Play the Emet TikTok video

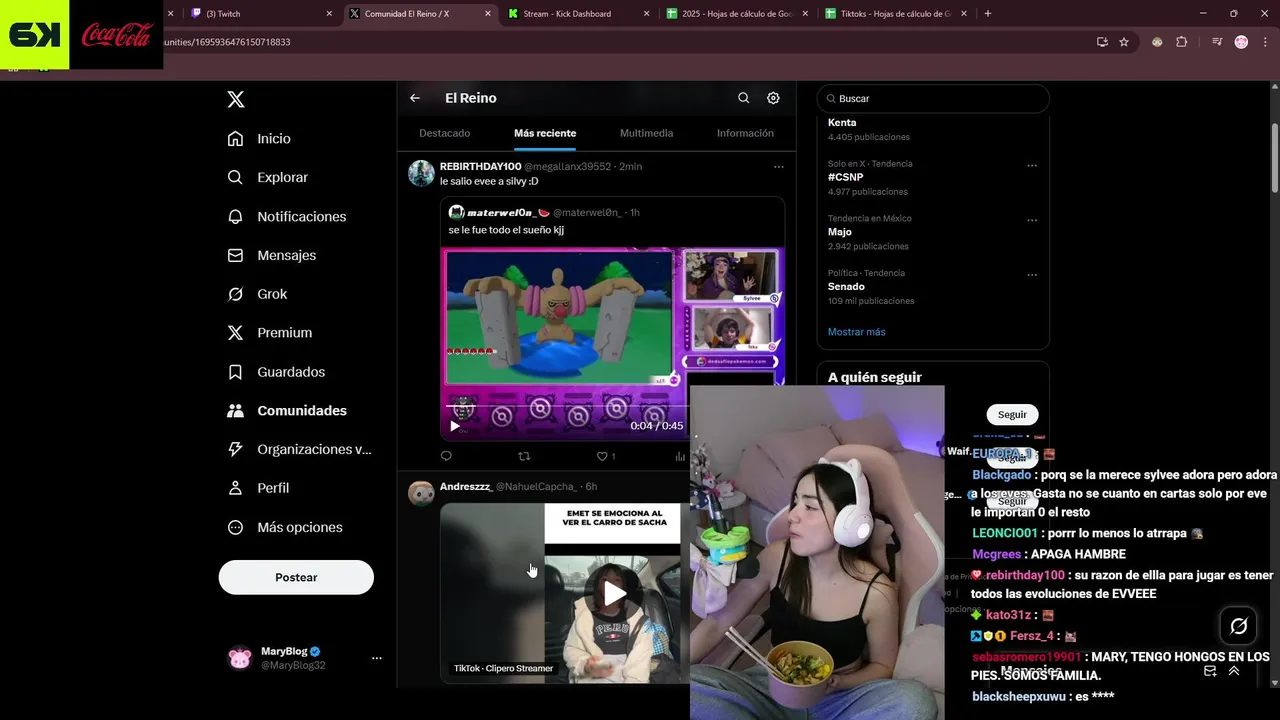[x=614, y=594]
